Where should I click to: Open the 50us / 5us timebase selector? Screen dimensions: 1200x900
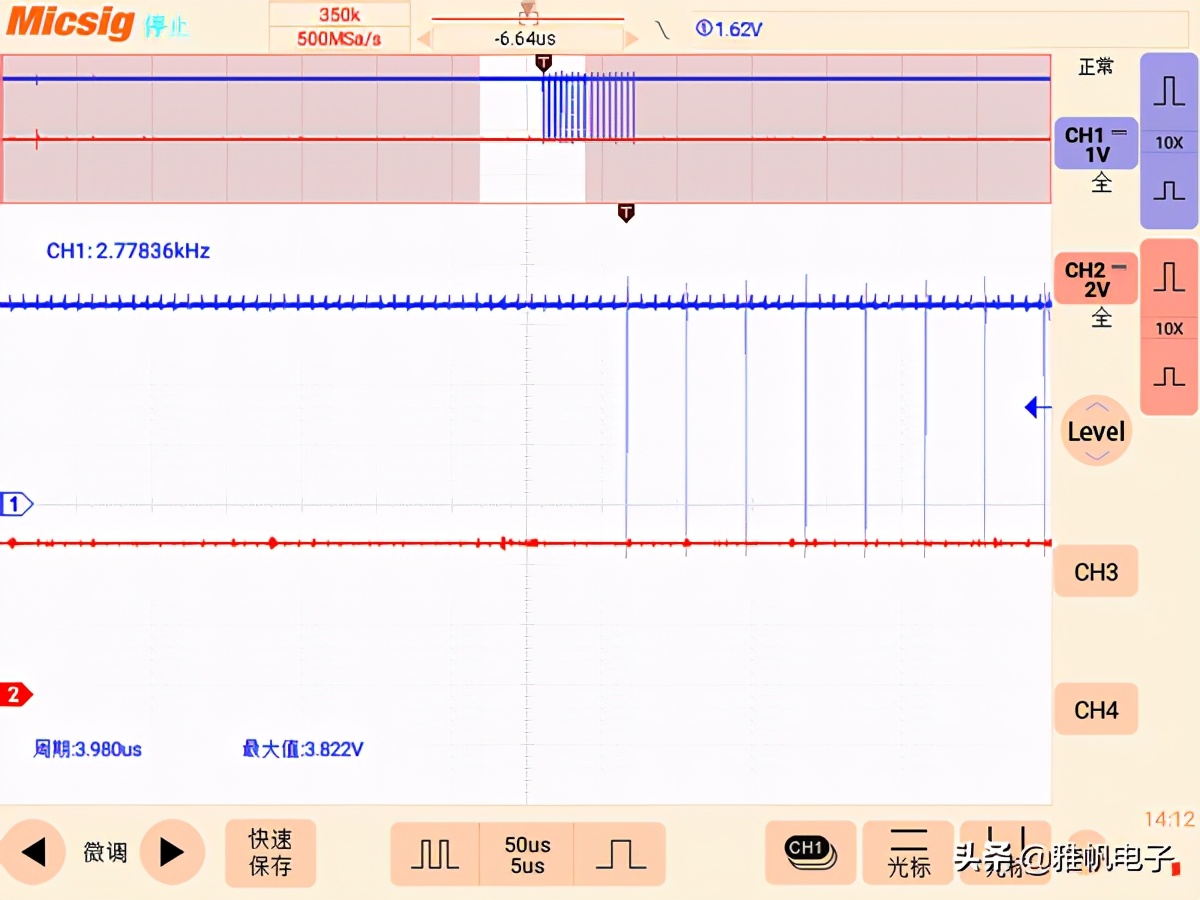tap(527, 854)
